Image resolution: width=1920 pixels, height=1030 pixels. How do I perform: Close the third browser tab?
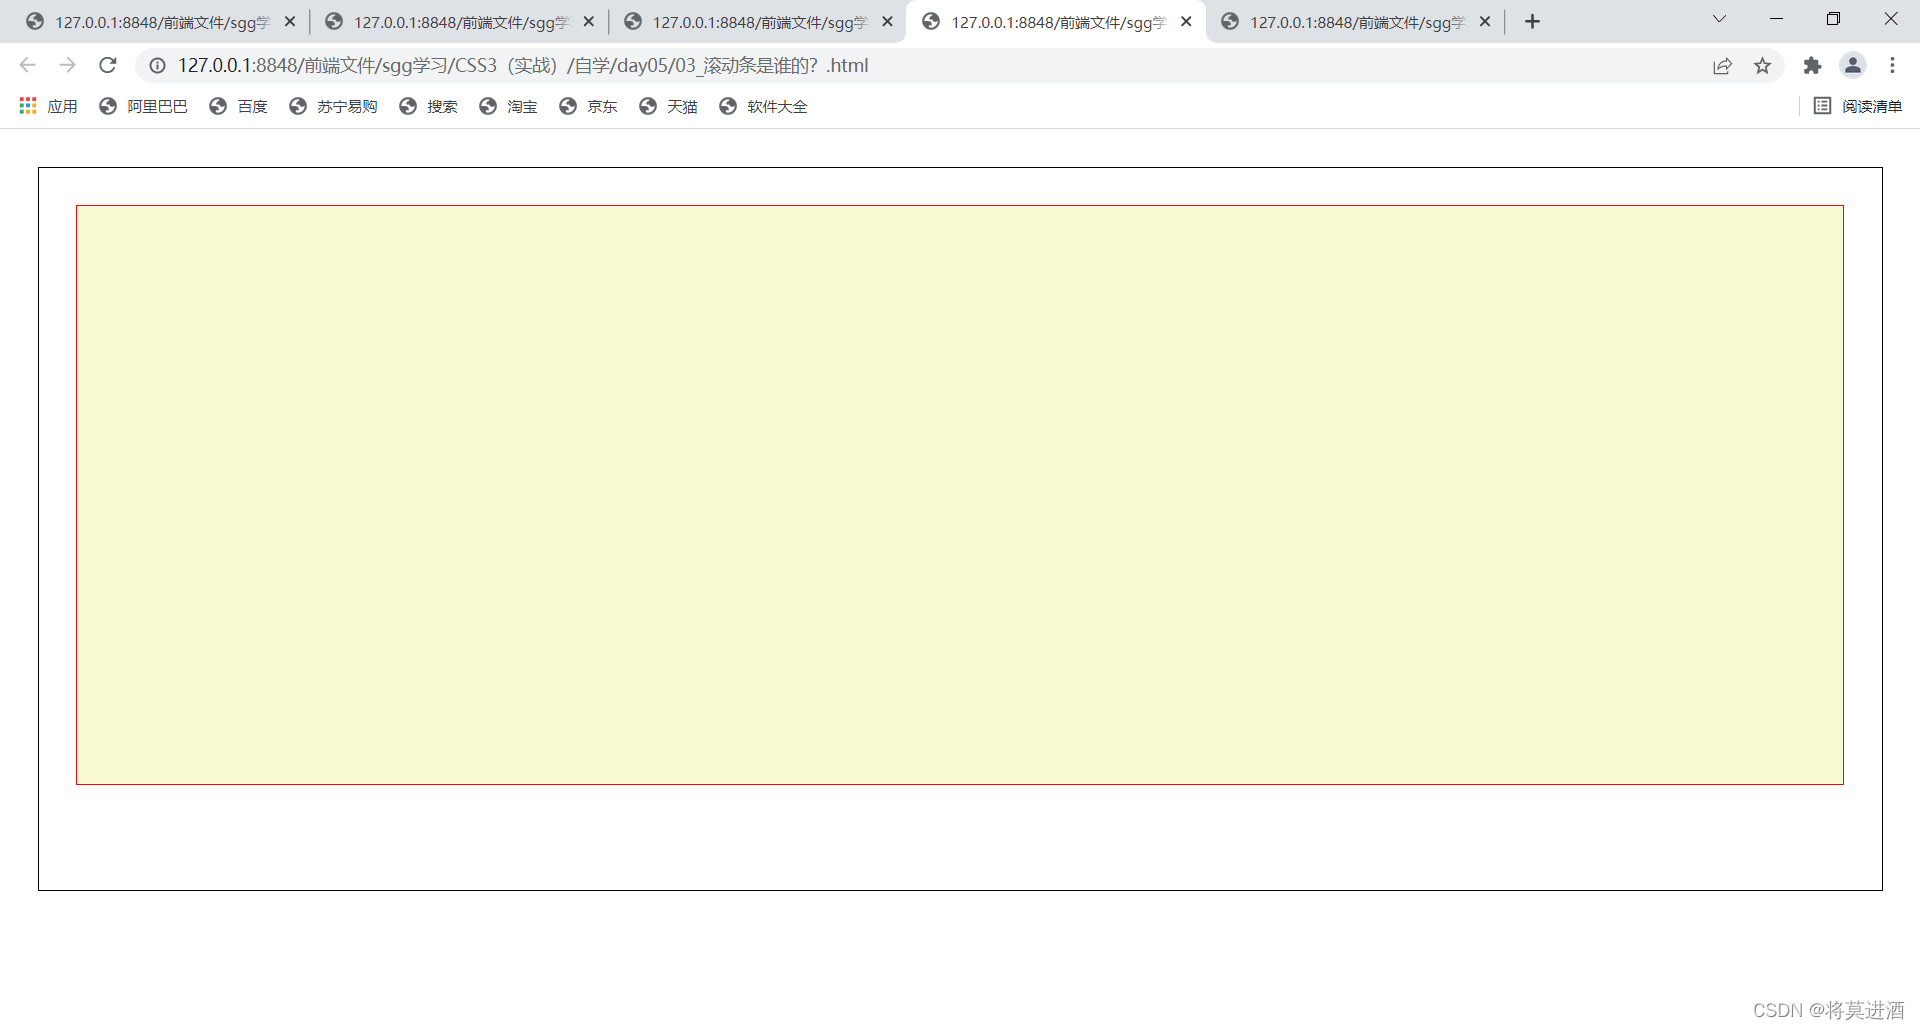point(887,21)
